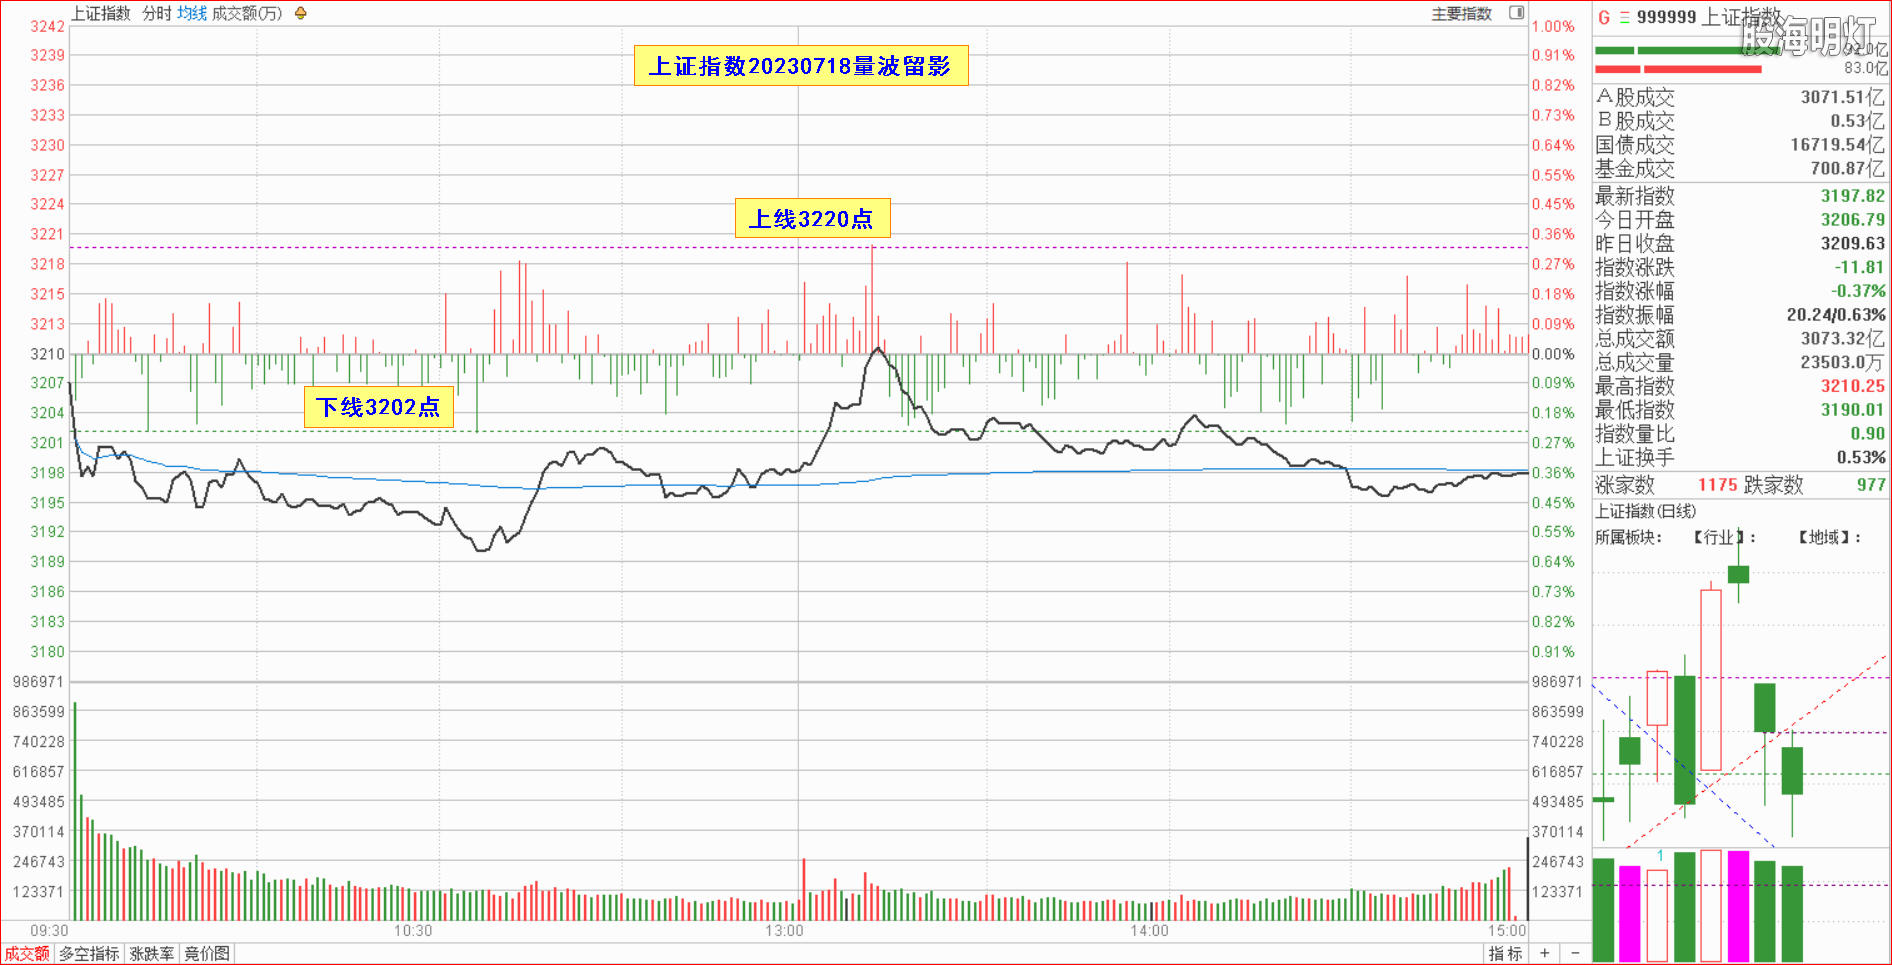This screenshot has width=1892, height=965.
Task: Click 上线3220点 annotation label
Action: click(812, 218)
